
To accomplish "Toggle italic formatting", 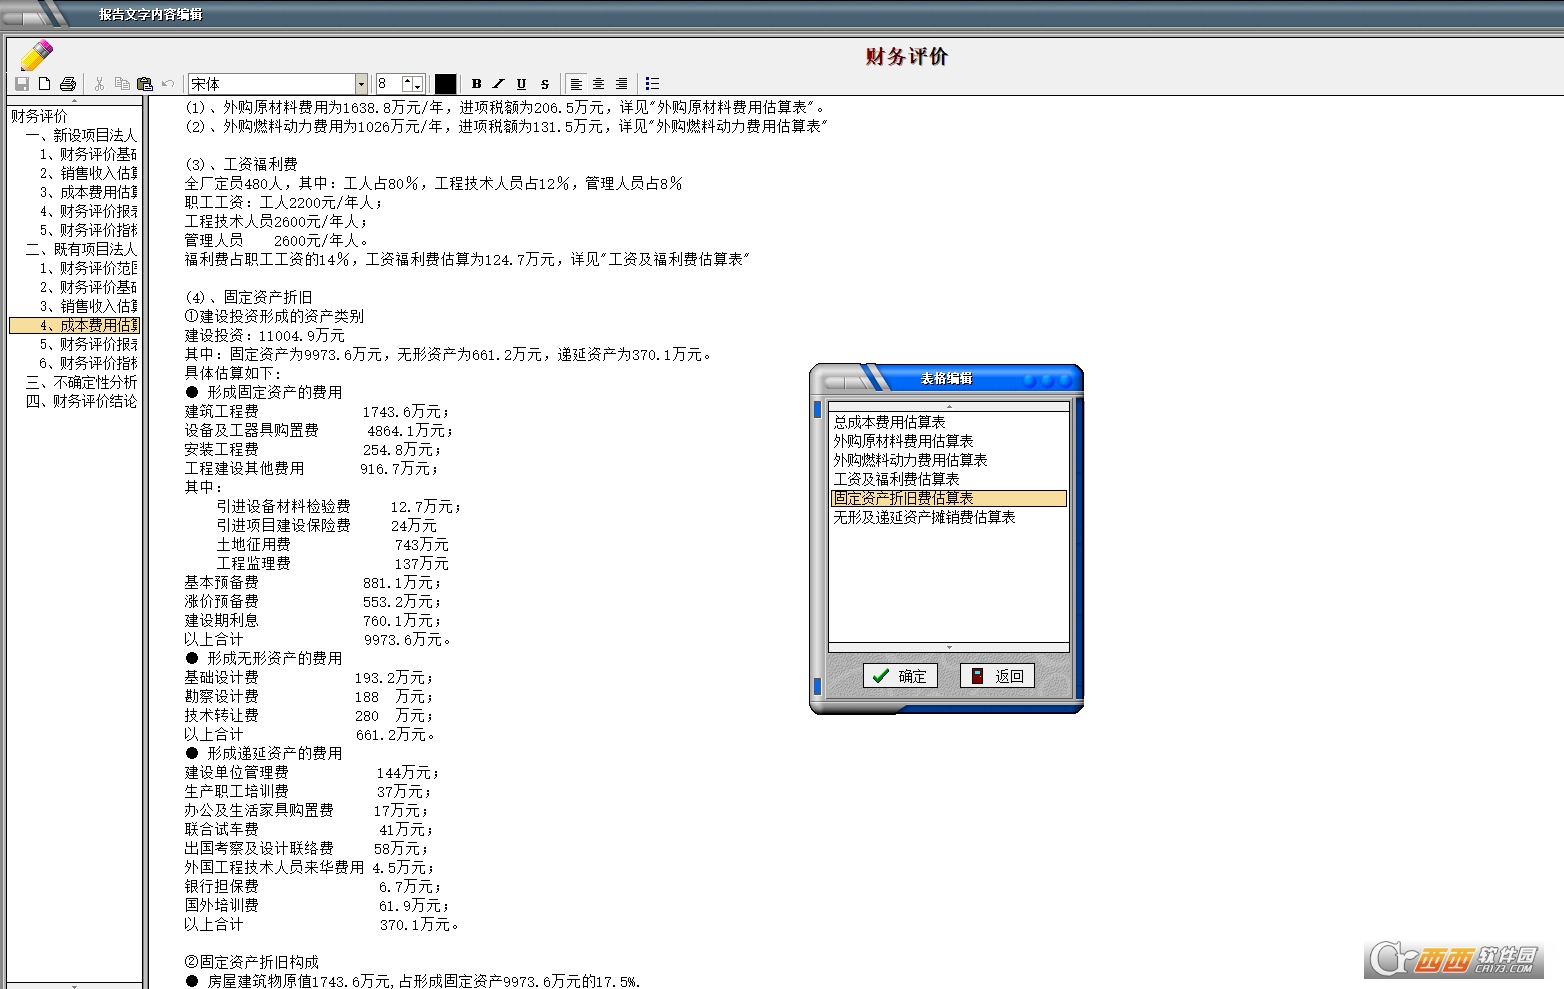I will pyautogui.click(x=498, y=84).
